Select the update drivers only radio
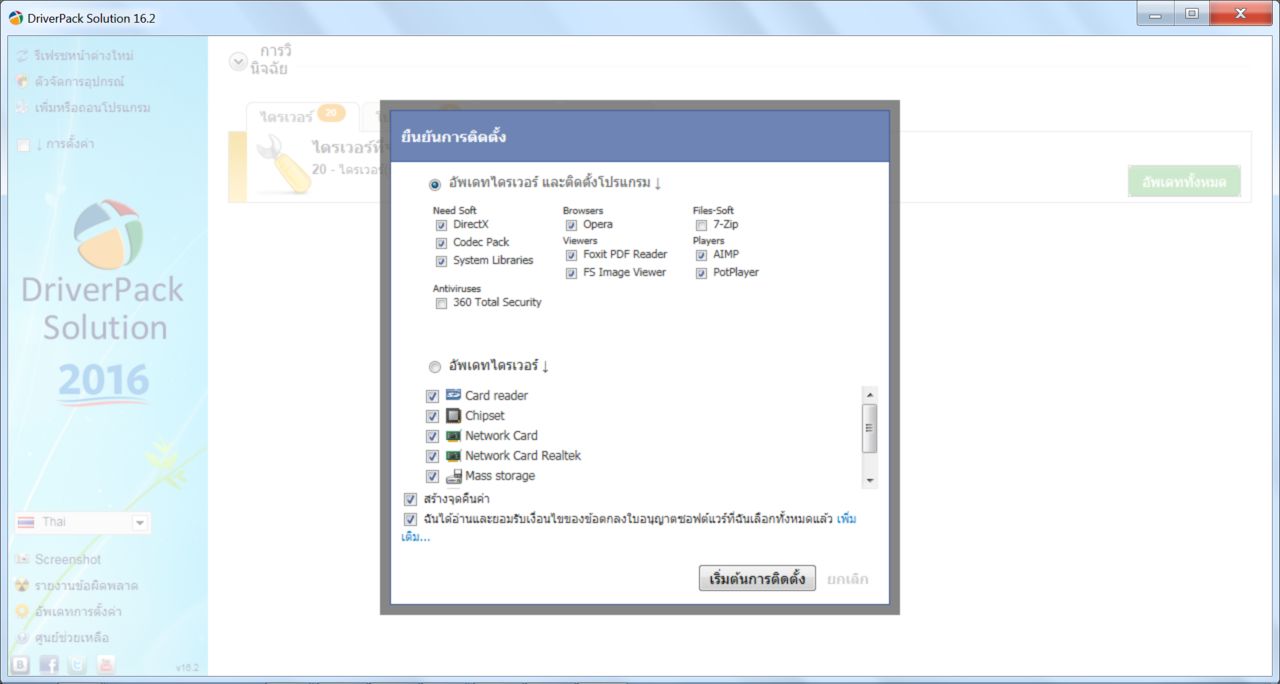 [x=434, y=367]
